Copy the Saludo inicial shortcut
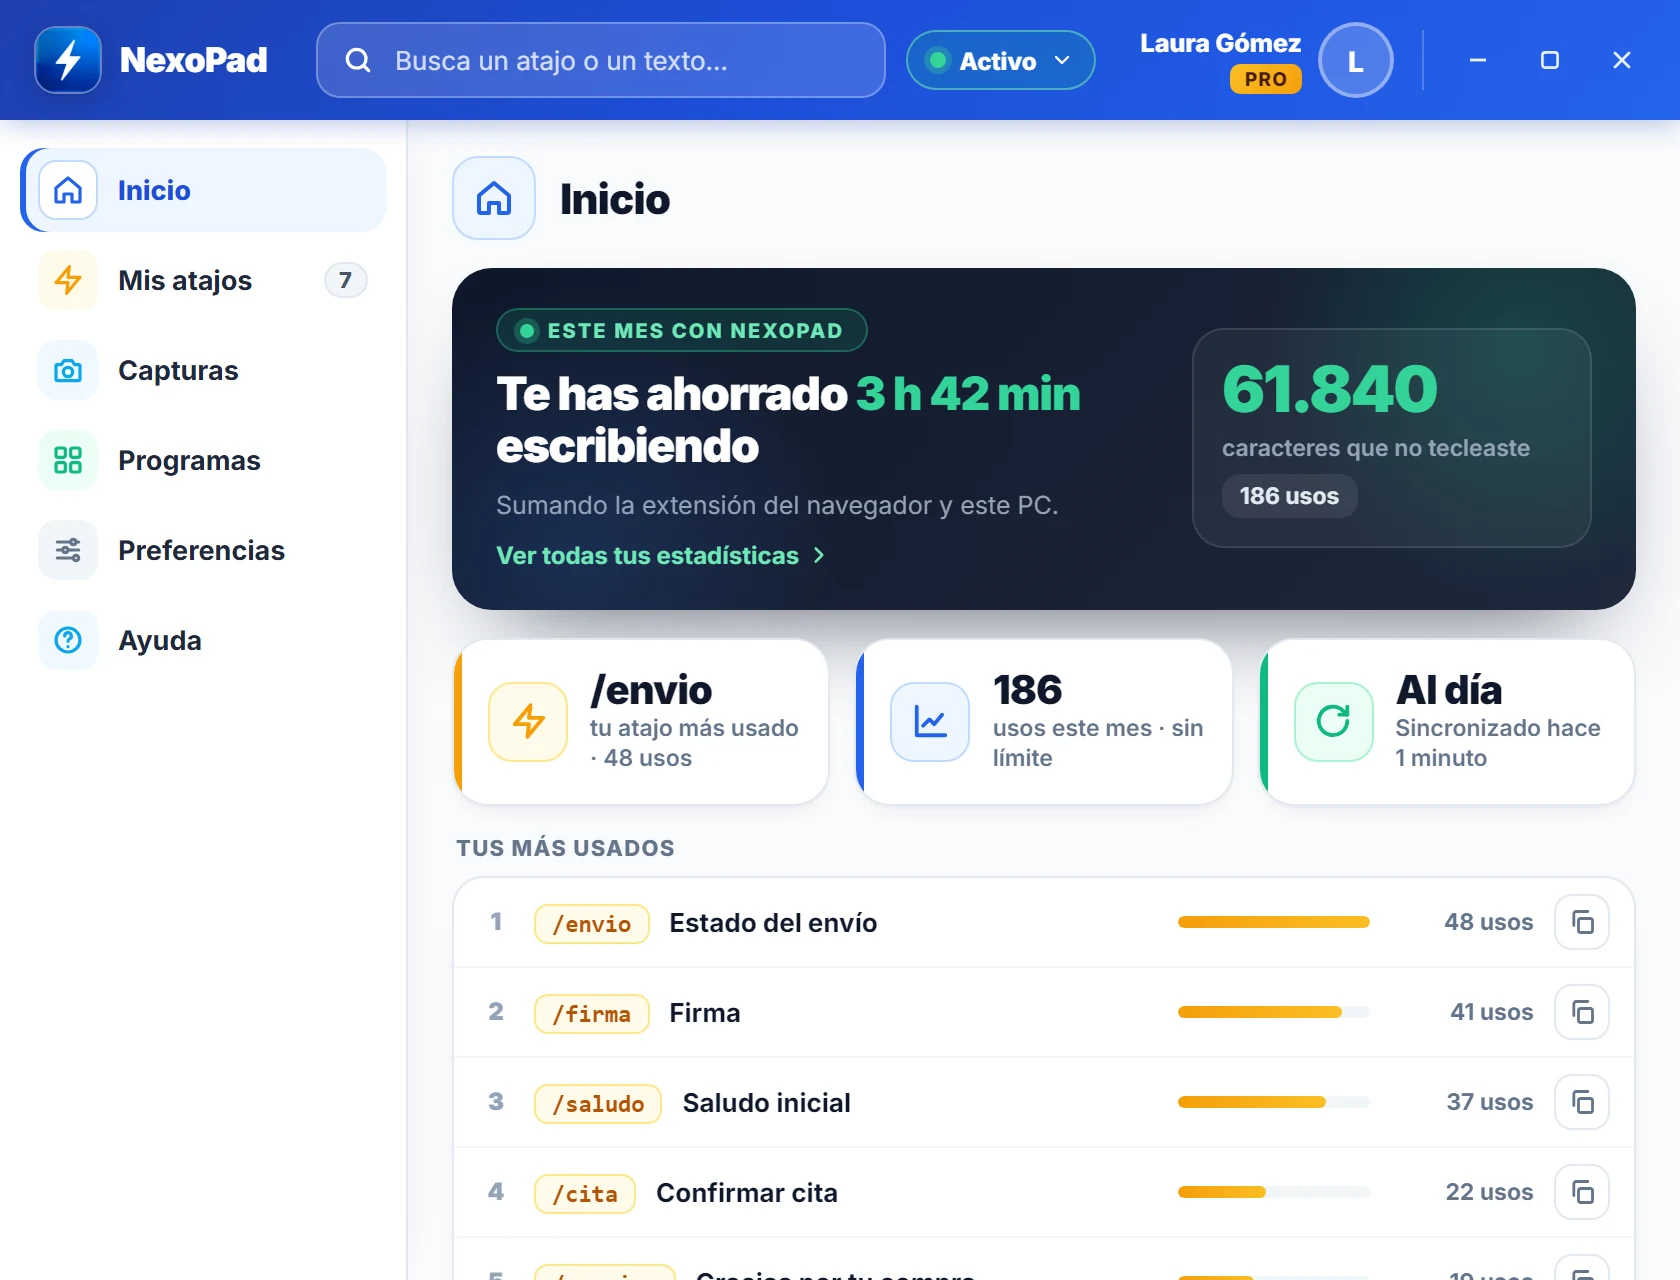 (1582, 1102)
